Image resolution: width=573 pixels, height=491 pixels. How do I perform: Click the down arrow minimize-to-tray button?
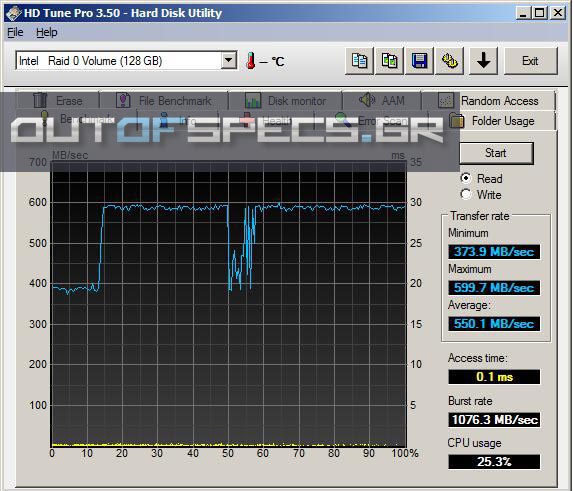(x=483, y=61)
